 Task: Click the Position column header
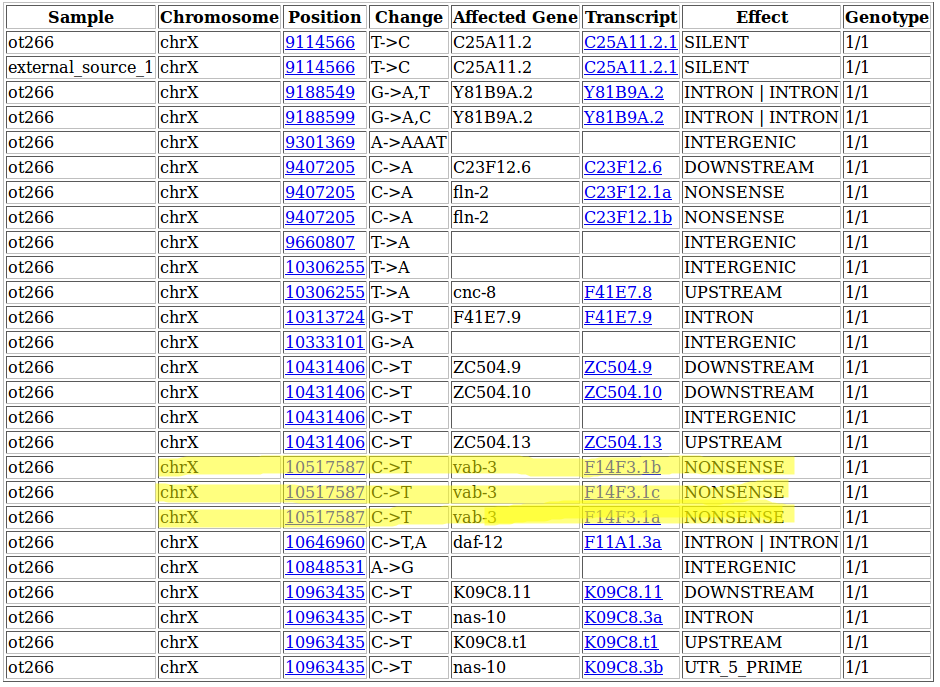pyautogui.click(x=325, y=17)
